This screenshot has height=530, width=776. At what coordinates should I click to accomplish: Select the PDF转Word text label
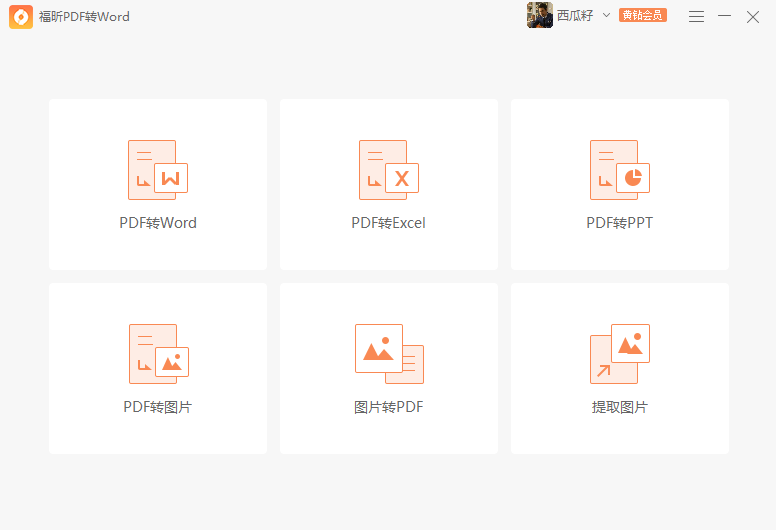[158, 223]
